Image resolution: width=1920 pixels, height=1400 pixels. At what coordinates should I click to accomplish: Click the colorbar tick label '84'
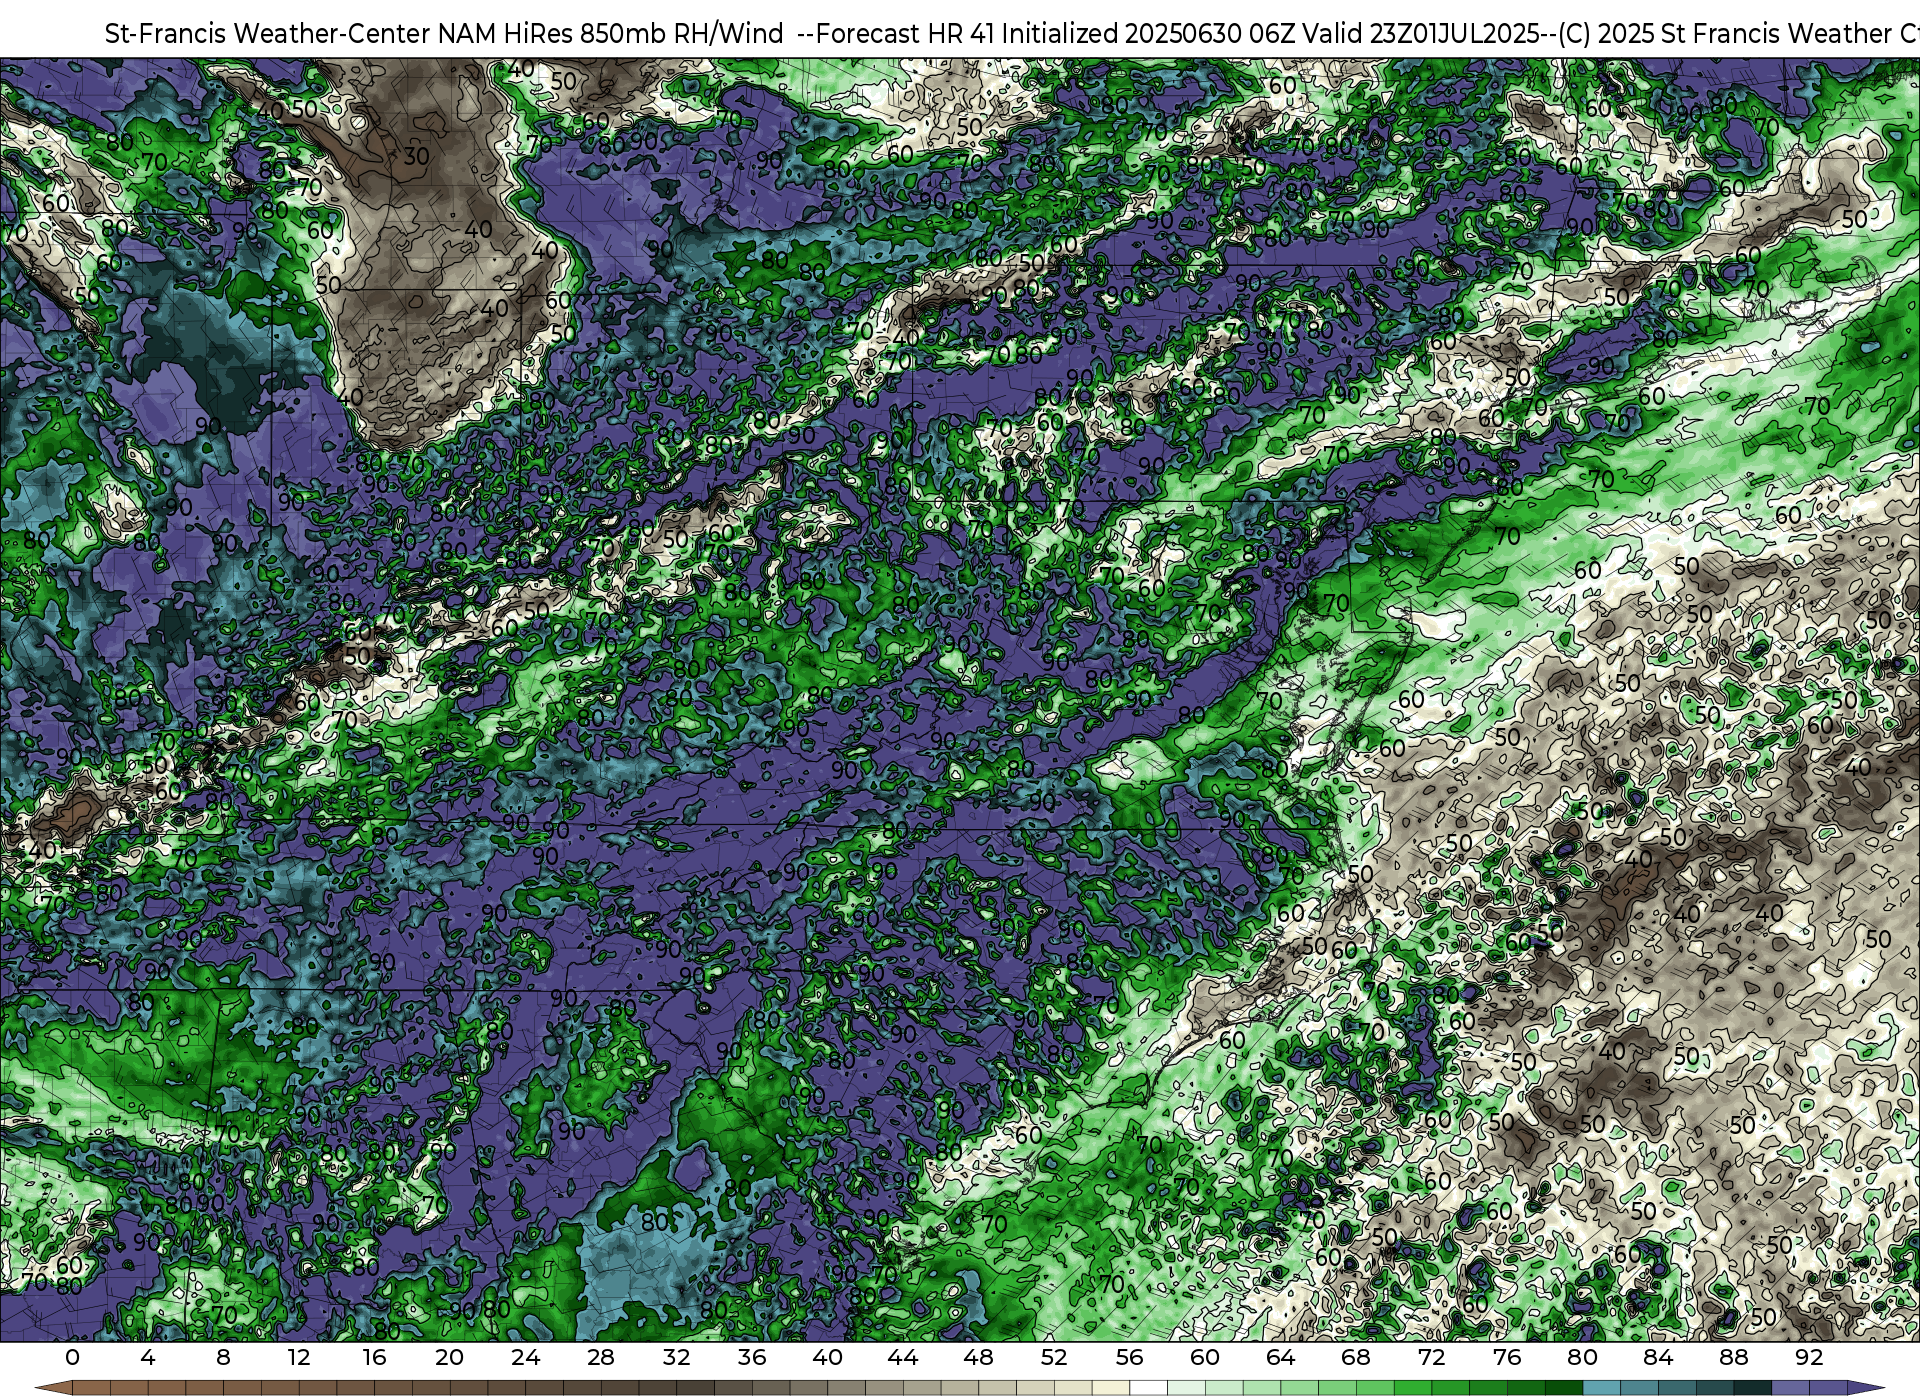click(x=1658, y=1357)
